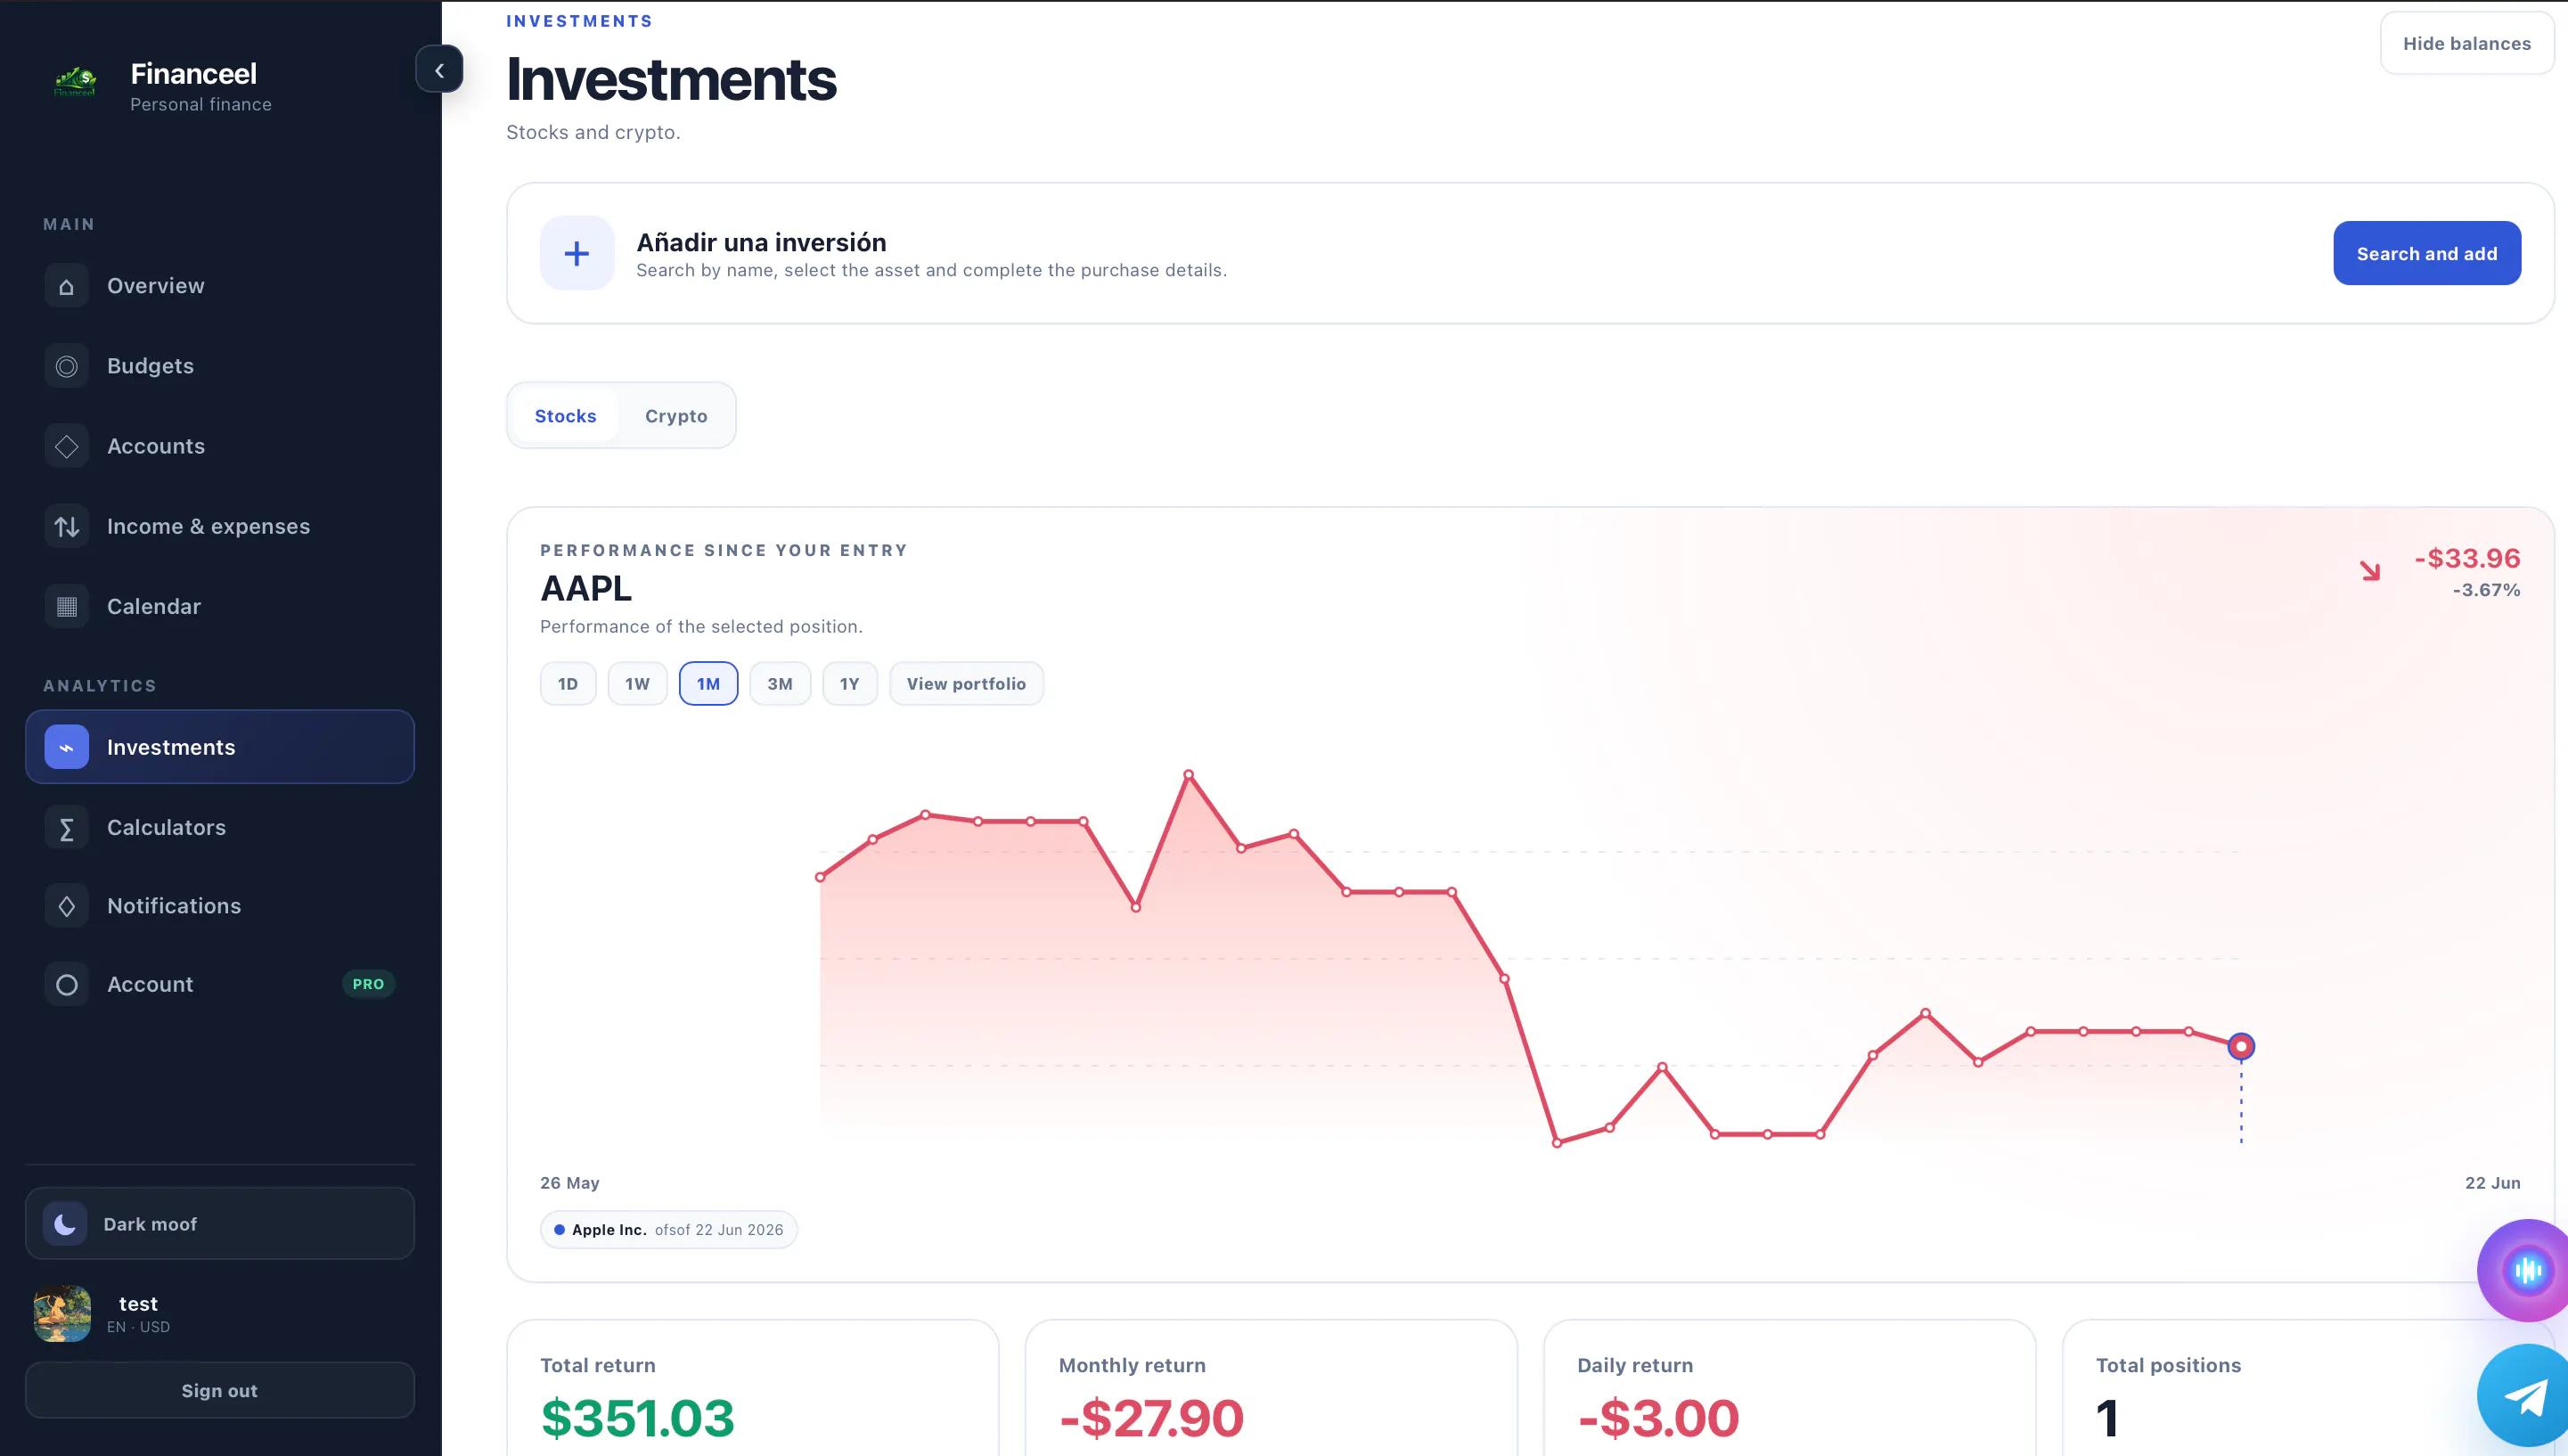
Task: Open Income & expenses page
Action: [x=220, y=526]
